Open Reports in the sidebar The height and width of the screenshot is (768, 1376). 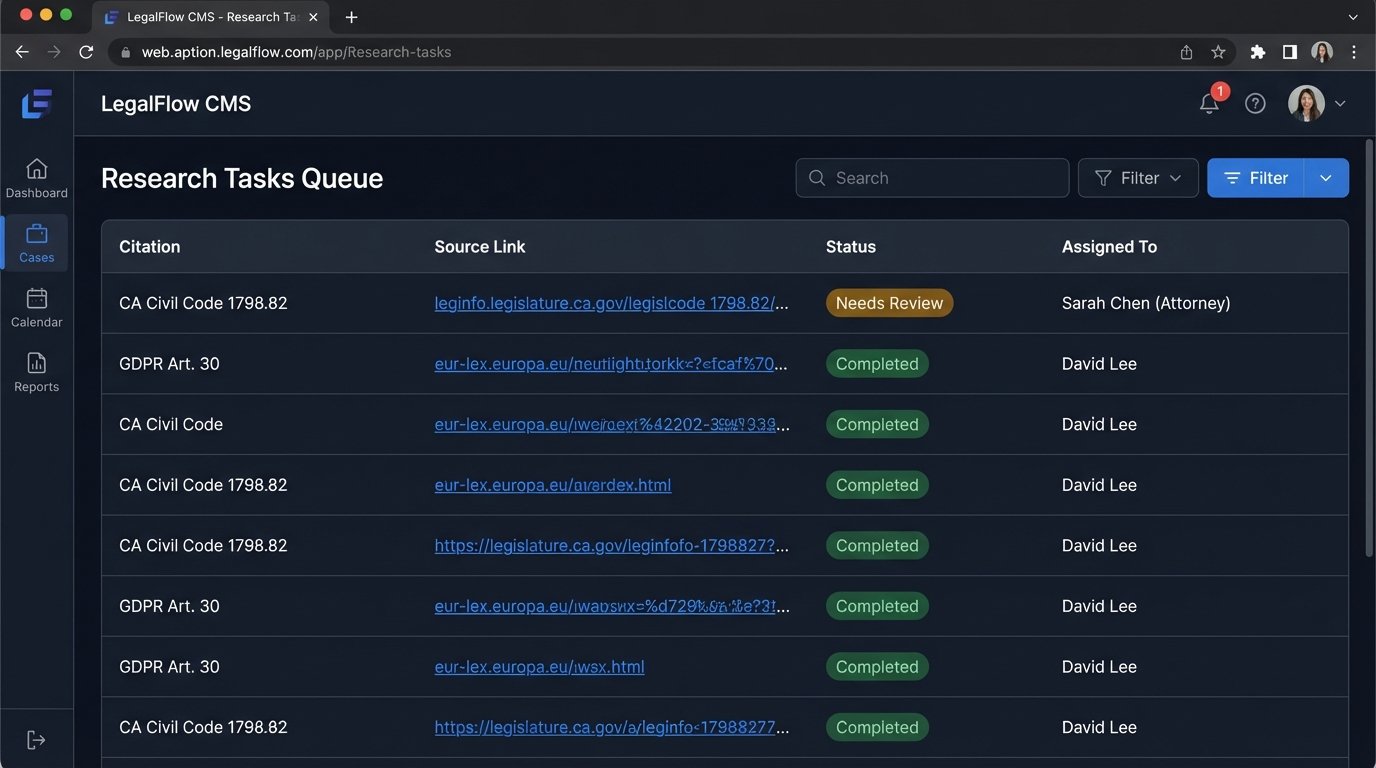(36, 372)
